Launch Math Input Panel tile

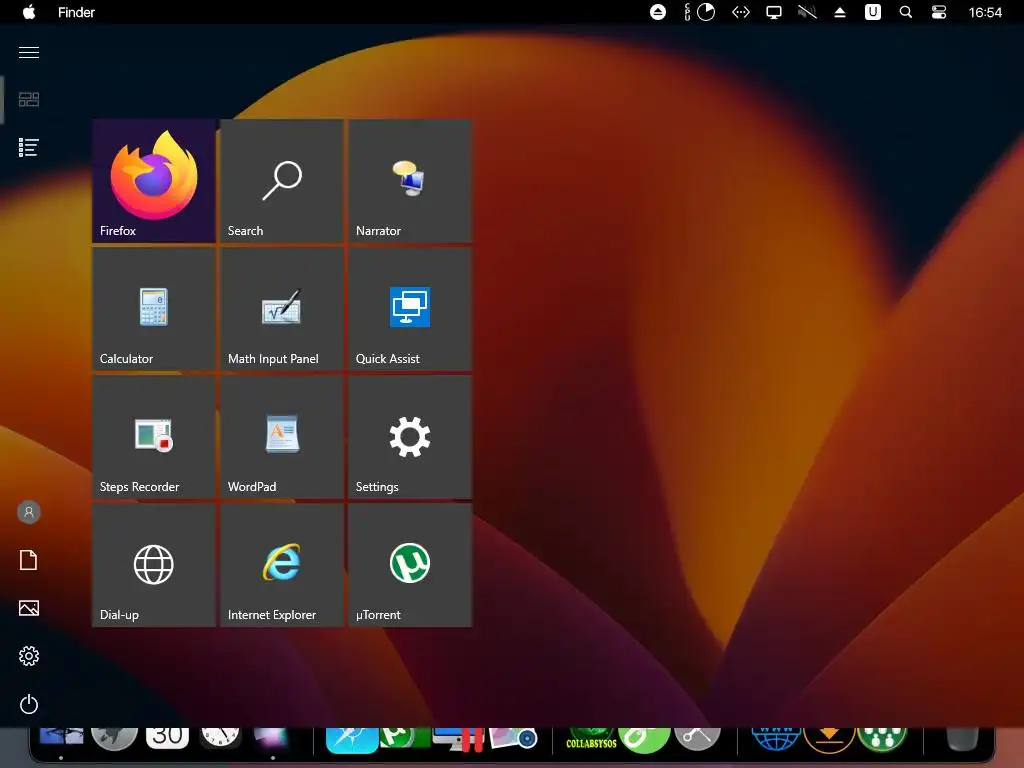[x=281, y=309]
